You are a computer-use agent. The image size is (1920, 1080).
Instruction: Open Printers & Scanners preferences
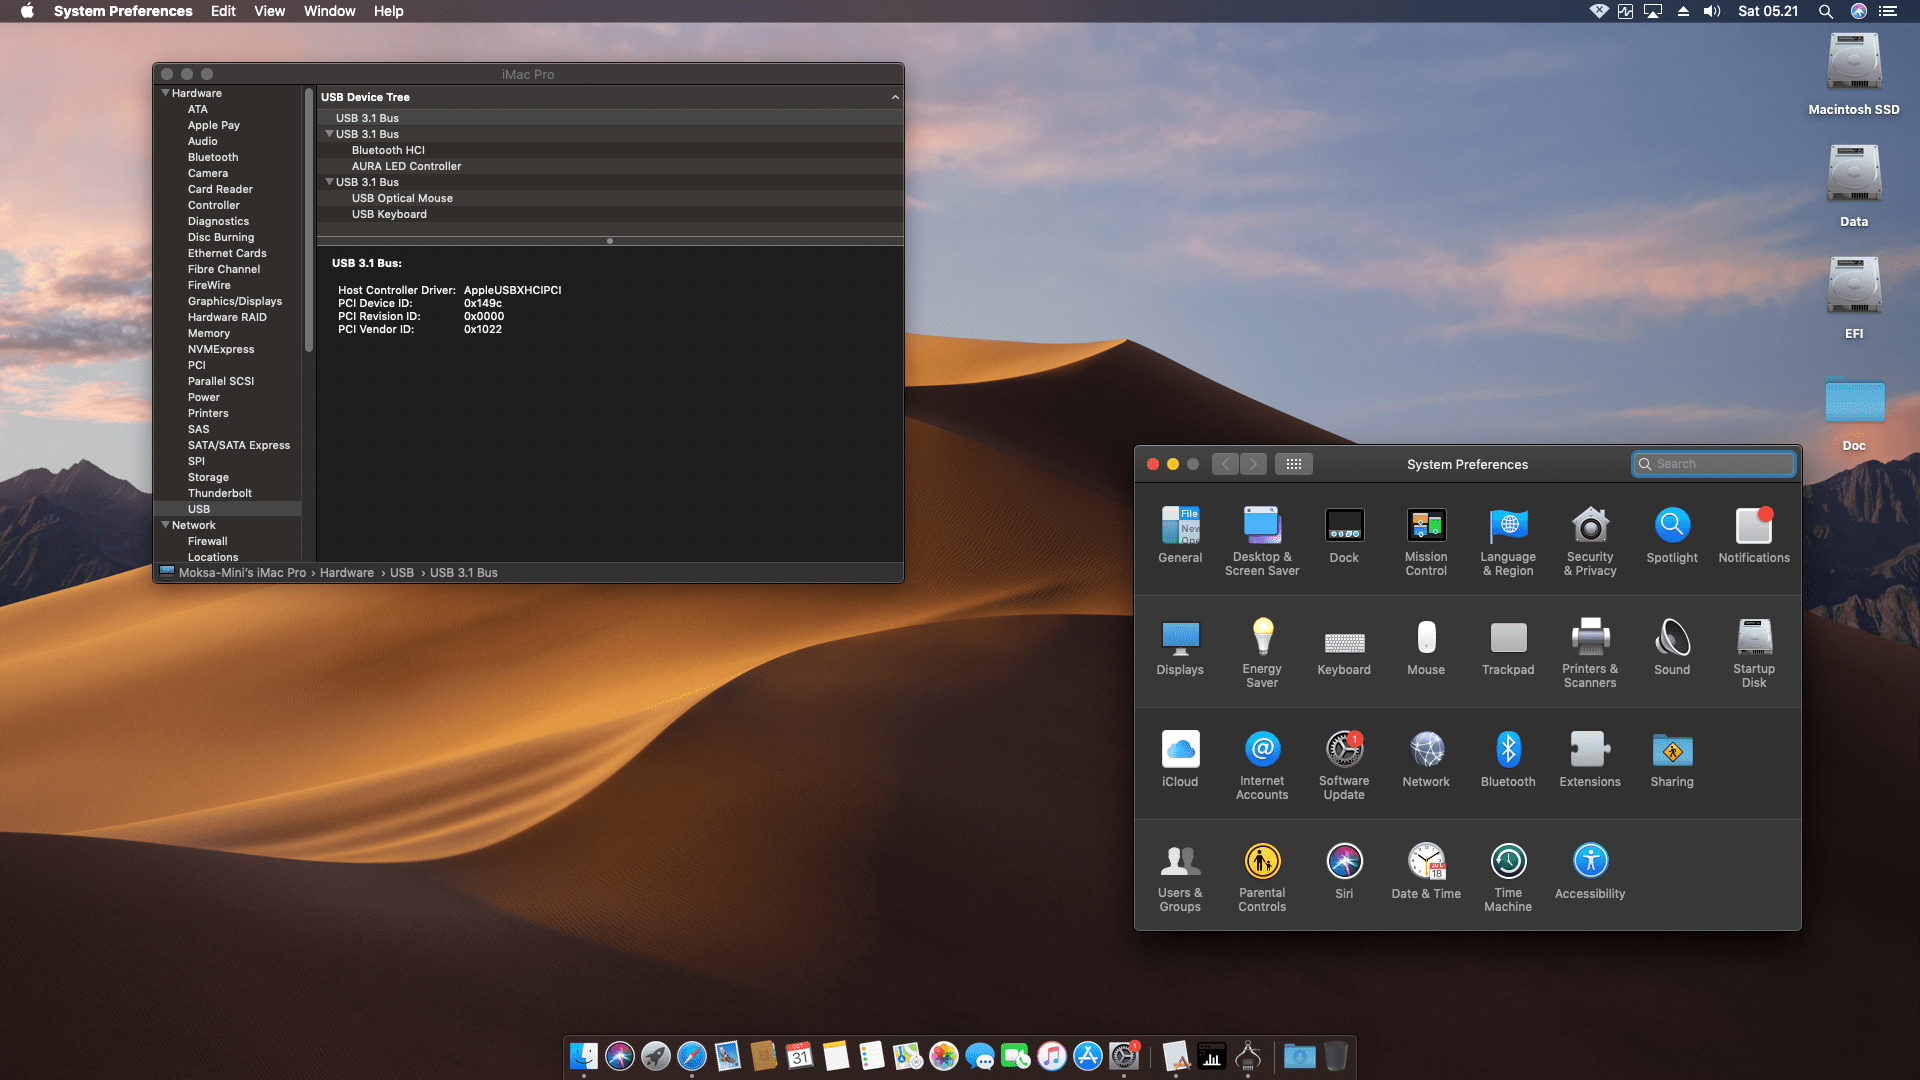[x=1590, y=653]
